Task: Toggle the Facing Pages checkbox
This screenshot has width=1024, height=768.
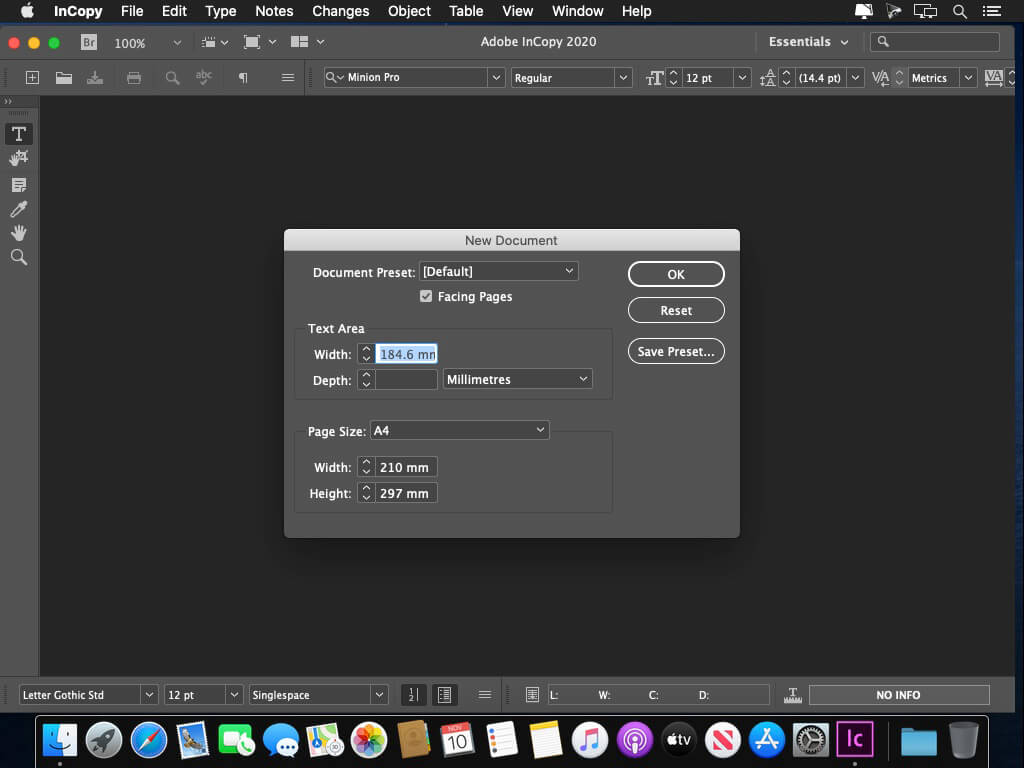Action: (426, 296)
